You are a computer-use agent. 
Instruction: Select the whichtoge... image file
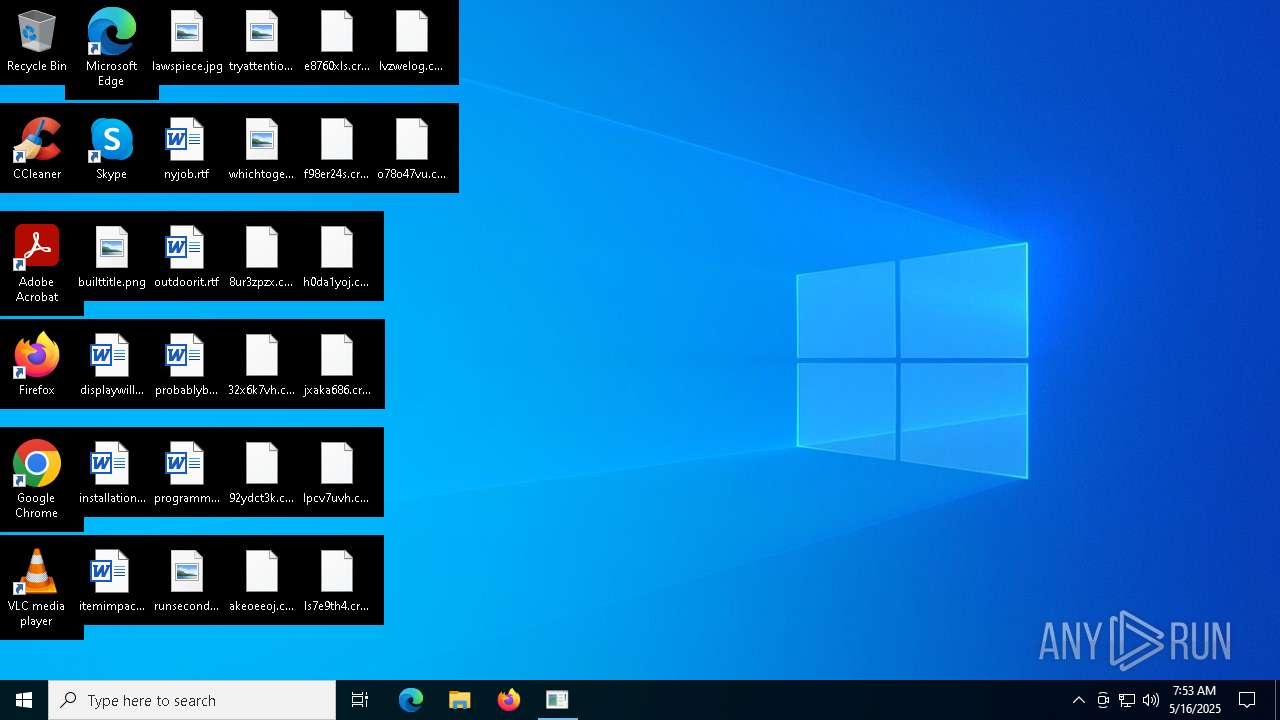tap(261, 150)
